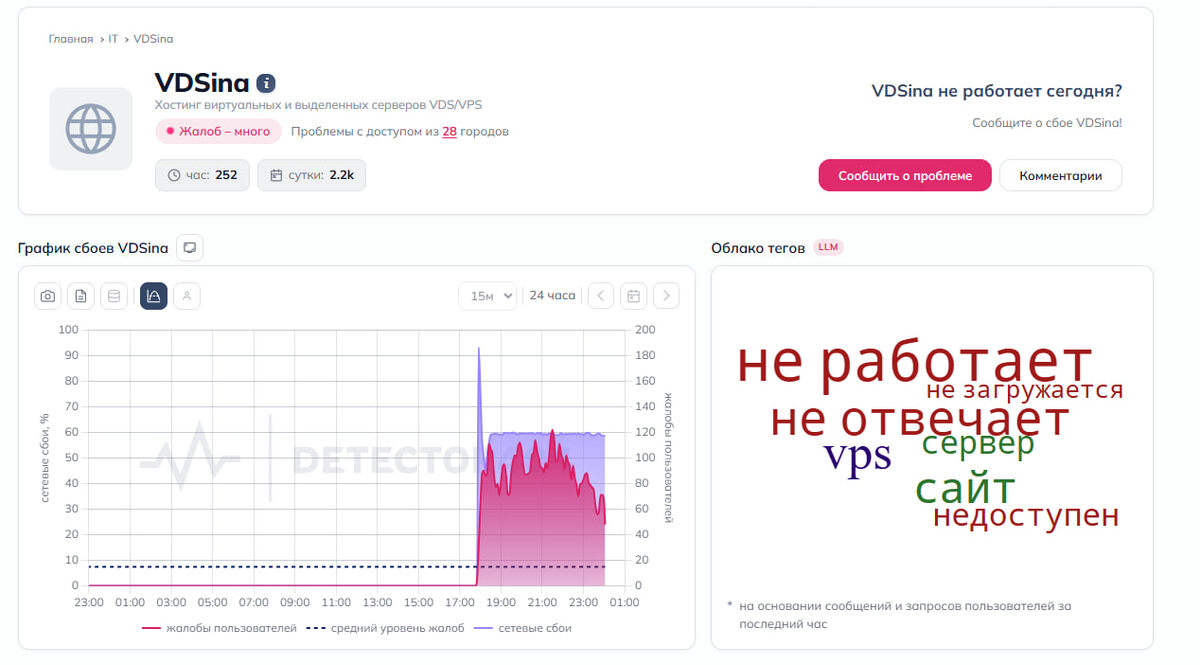Toggle средний уровень жалоб legend entry

(x=385, y=628)
